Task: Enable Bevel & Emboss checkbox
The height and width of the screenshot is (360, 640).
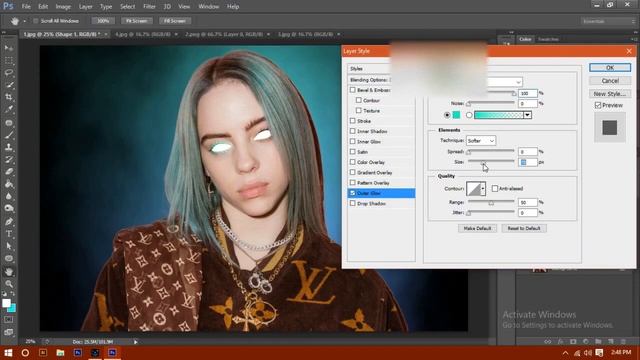Action: (x=353, y=90)
